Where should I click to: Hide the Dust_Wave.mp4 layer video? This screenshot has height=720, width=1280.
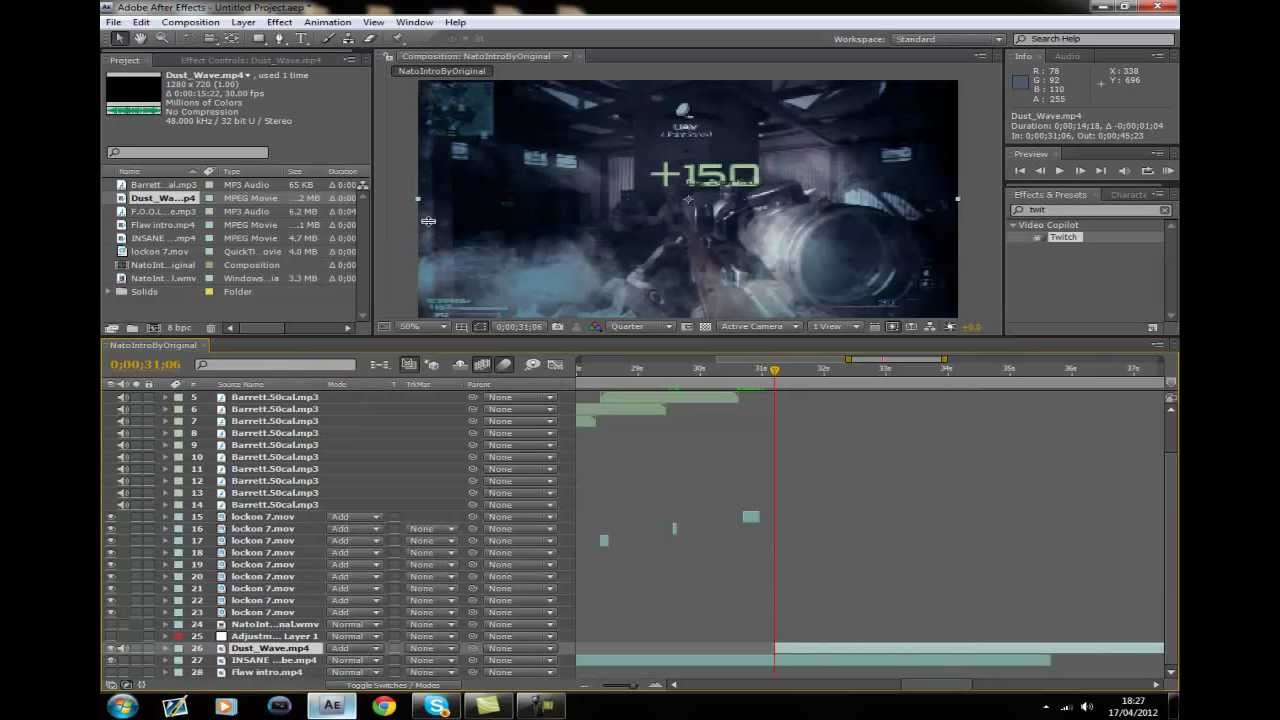coord(111,649)
